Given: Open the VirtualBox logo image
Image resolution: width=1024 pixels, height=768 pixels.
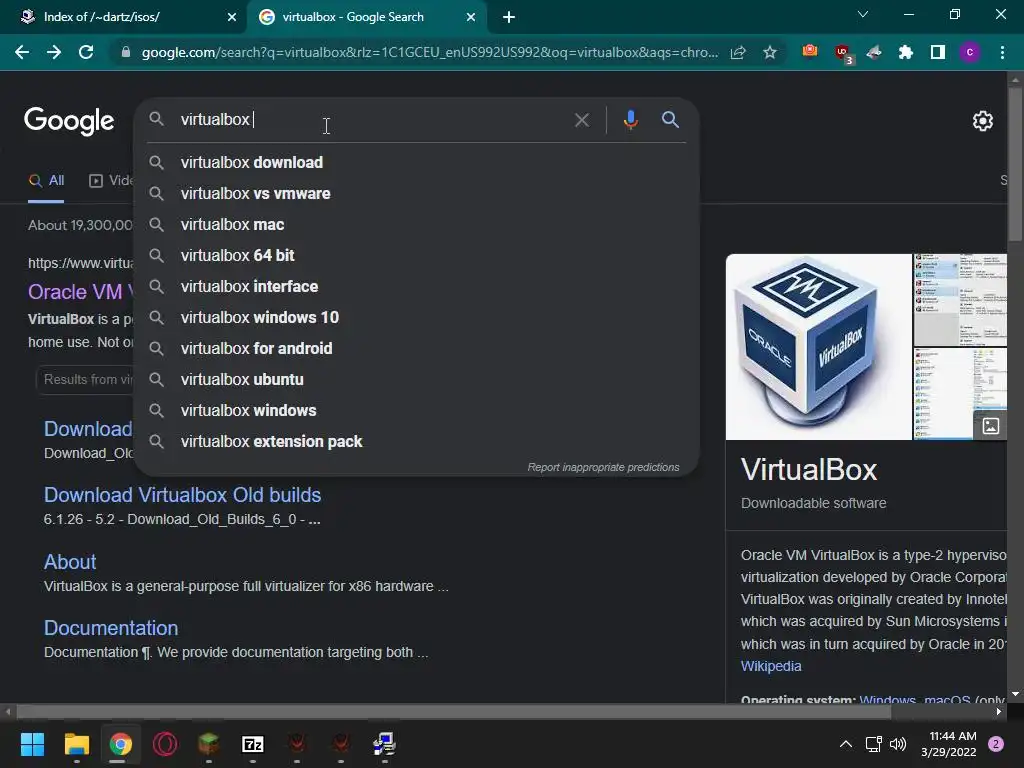Looking at the screenshot, I should 818,347.
